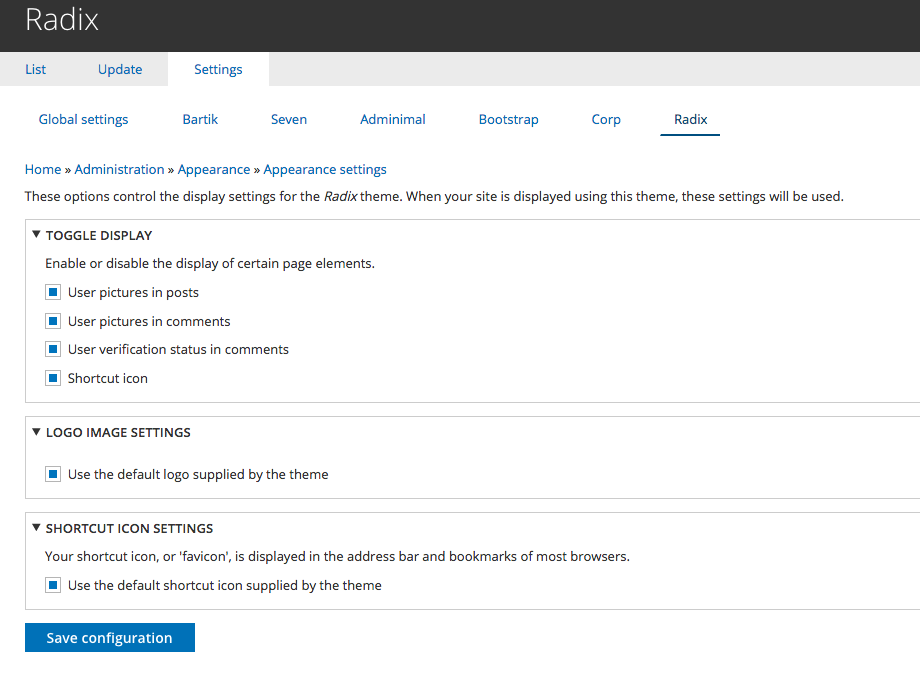
Task: Toggle 'User verification status in comments'
Action: 52,349
